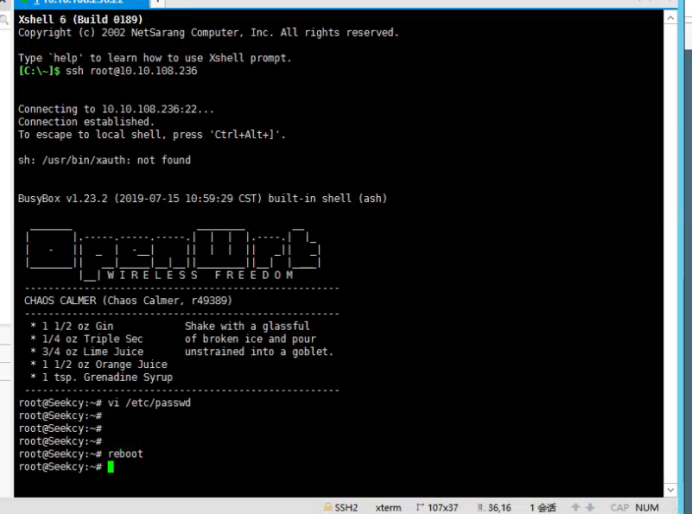Image resolution: width=692 pixels, height=514 pixels.
Task: Click the BusyBox v1.23.2 version line
Action: pos(202,199)
